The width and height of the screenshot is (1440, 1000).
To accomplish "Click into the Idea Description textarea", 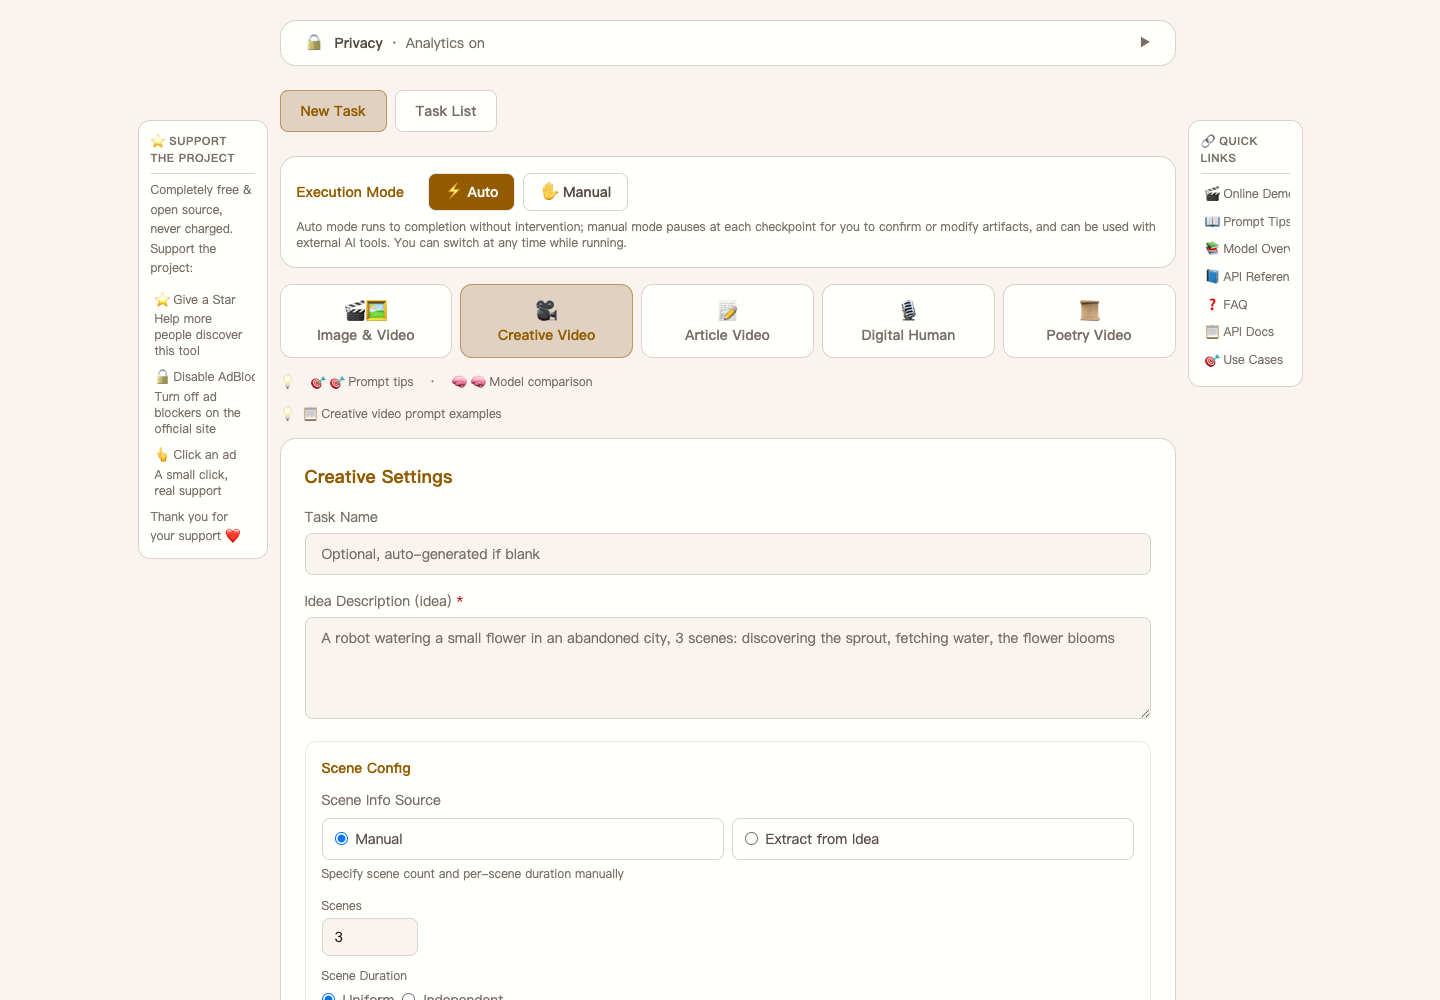I will (728, 668).
